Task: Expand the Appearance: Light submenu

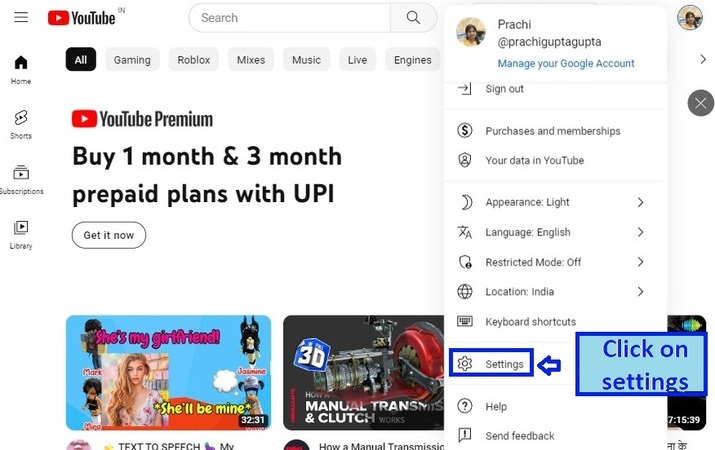Action: [553, 202]
